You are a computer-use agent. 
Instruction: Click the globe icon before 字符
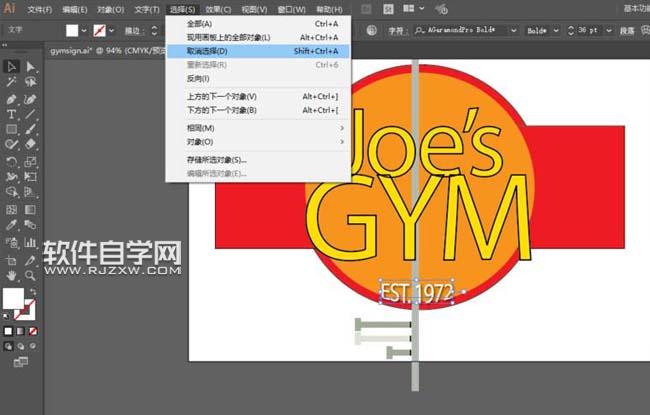[x=371, y=30]
